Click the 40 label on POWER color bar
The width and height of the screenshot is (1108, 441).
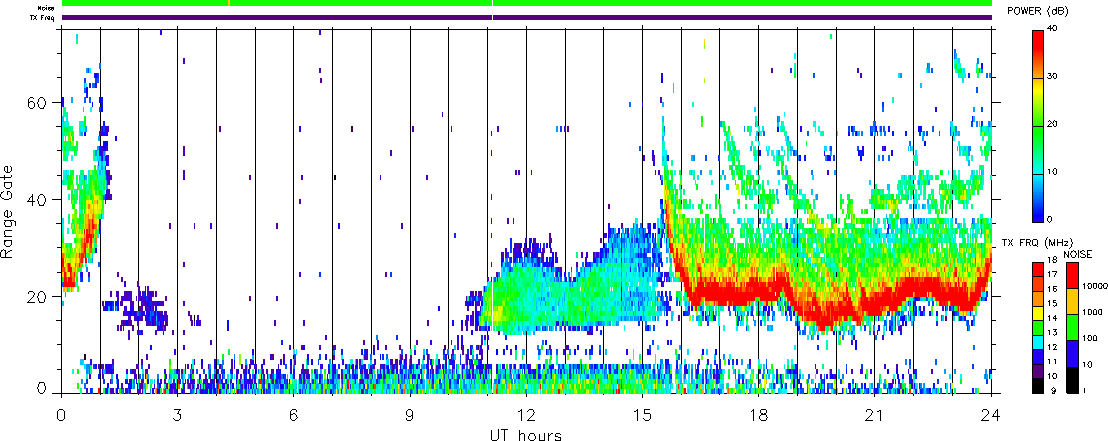pos(1054,30)
